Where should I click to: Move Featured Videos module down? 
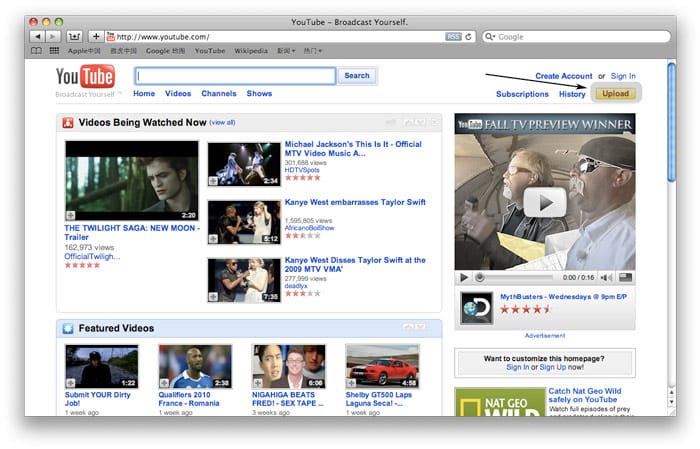(x=420, y=327)
